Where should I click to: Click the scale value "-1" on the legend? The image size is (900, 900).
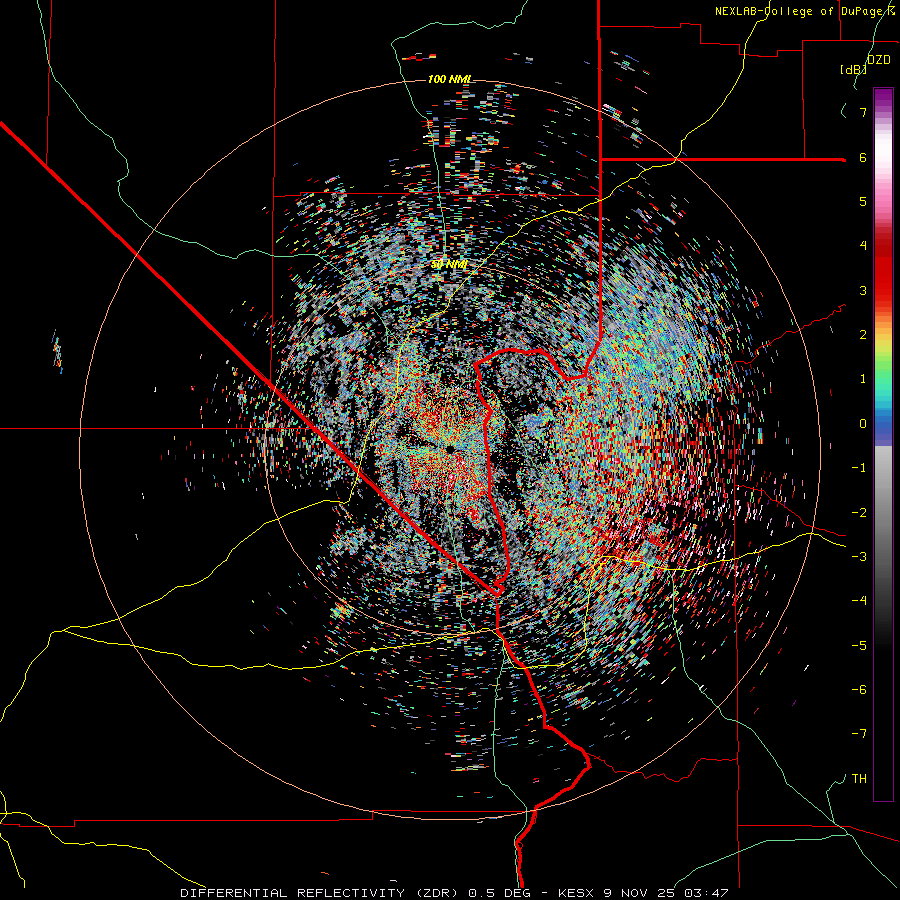point(859,468)
